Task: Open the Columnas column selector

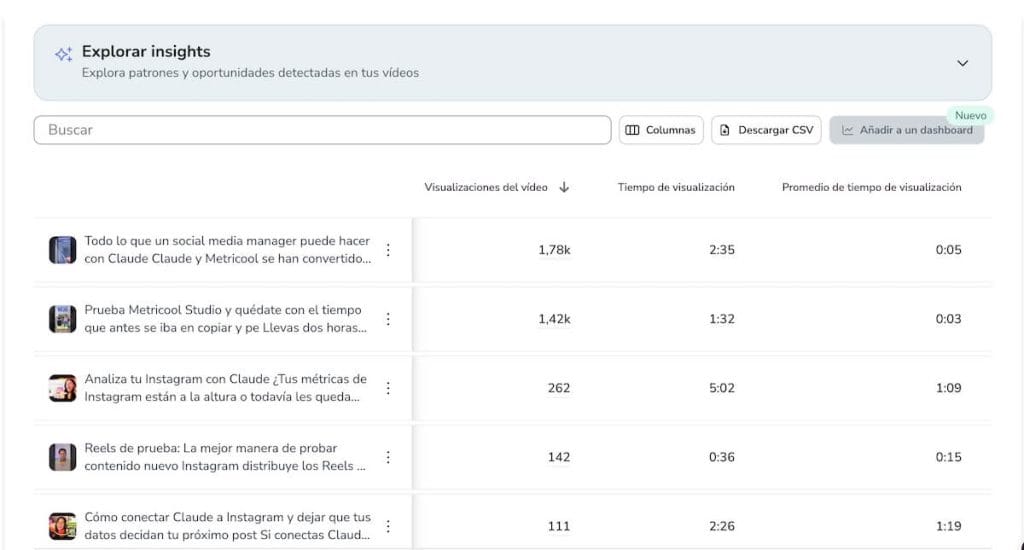Action: pyautogui.click(x=661, y=130)
